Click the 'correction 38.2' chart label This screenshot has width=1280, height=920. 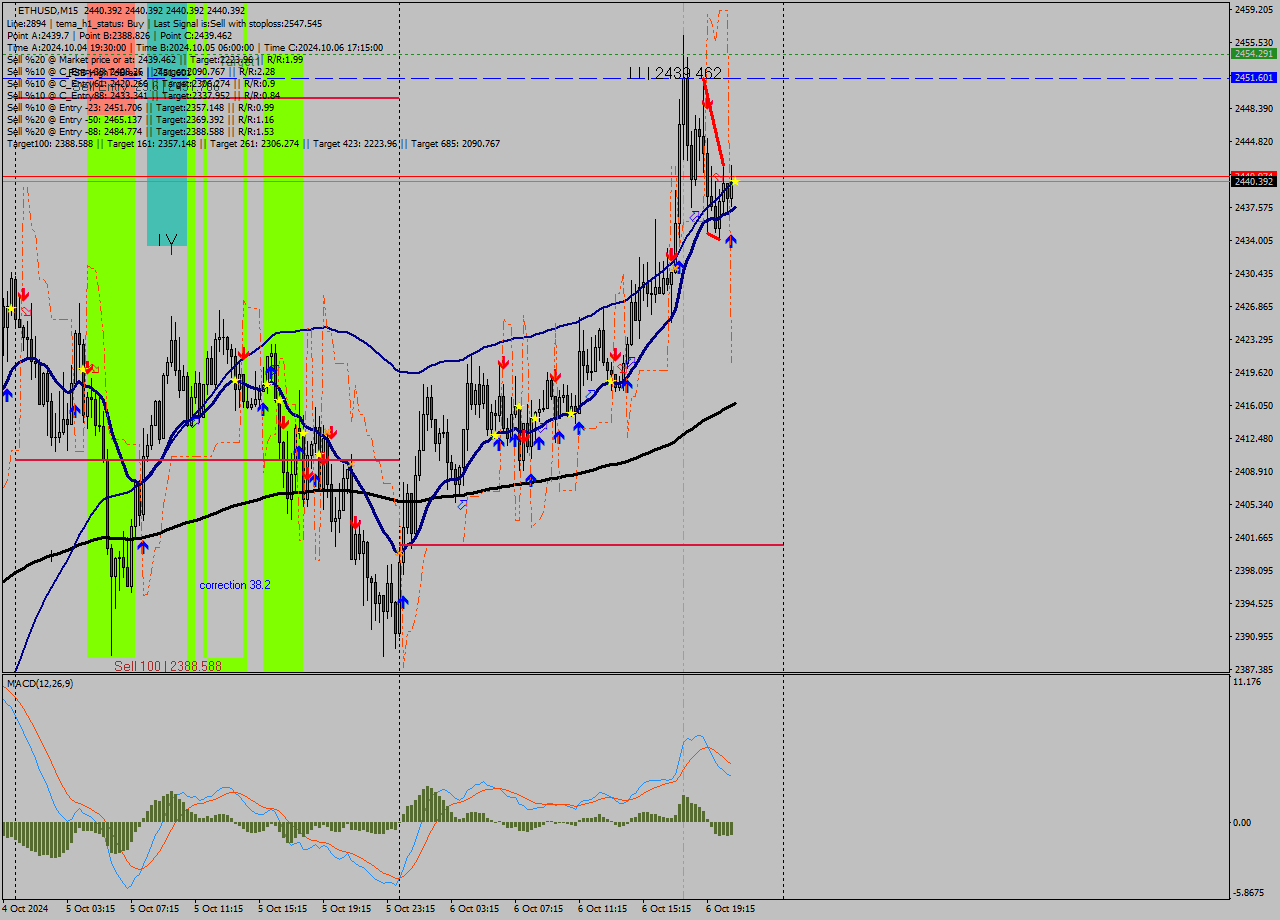(x=235, y=585)
